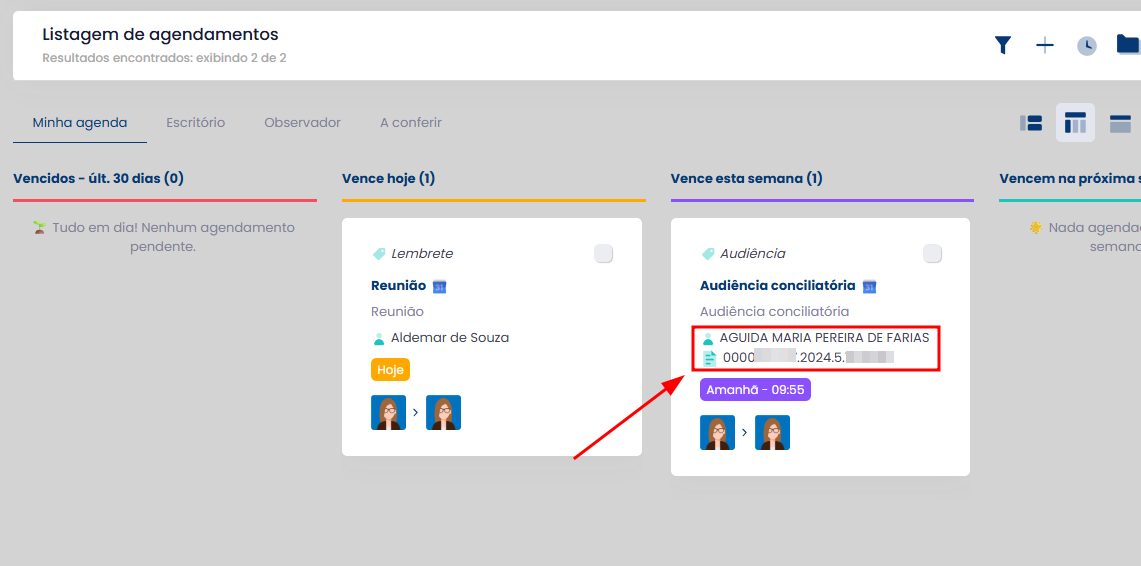1141x566 pixels.
Task: Switch to the list layout view icon
Action: click(x=1031, y=123)
